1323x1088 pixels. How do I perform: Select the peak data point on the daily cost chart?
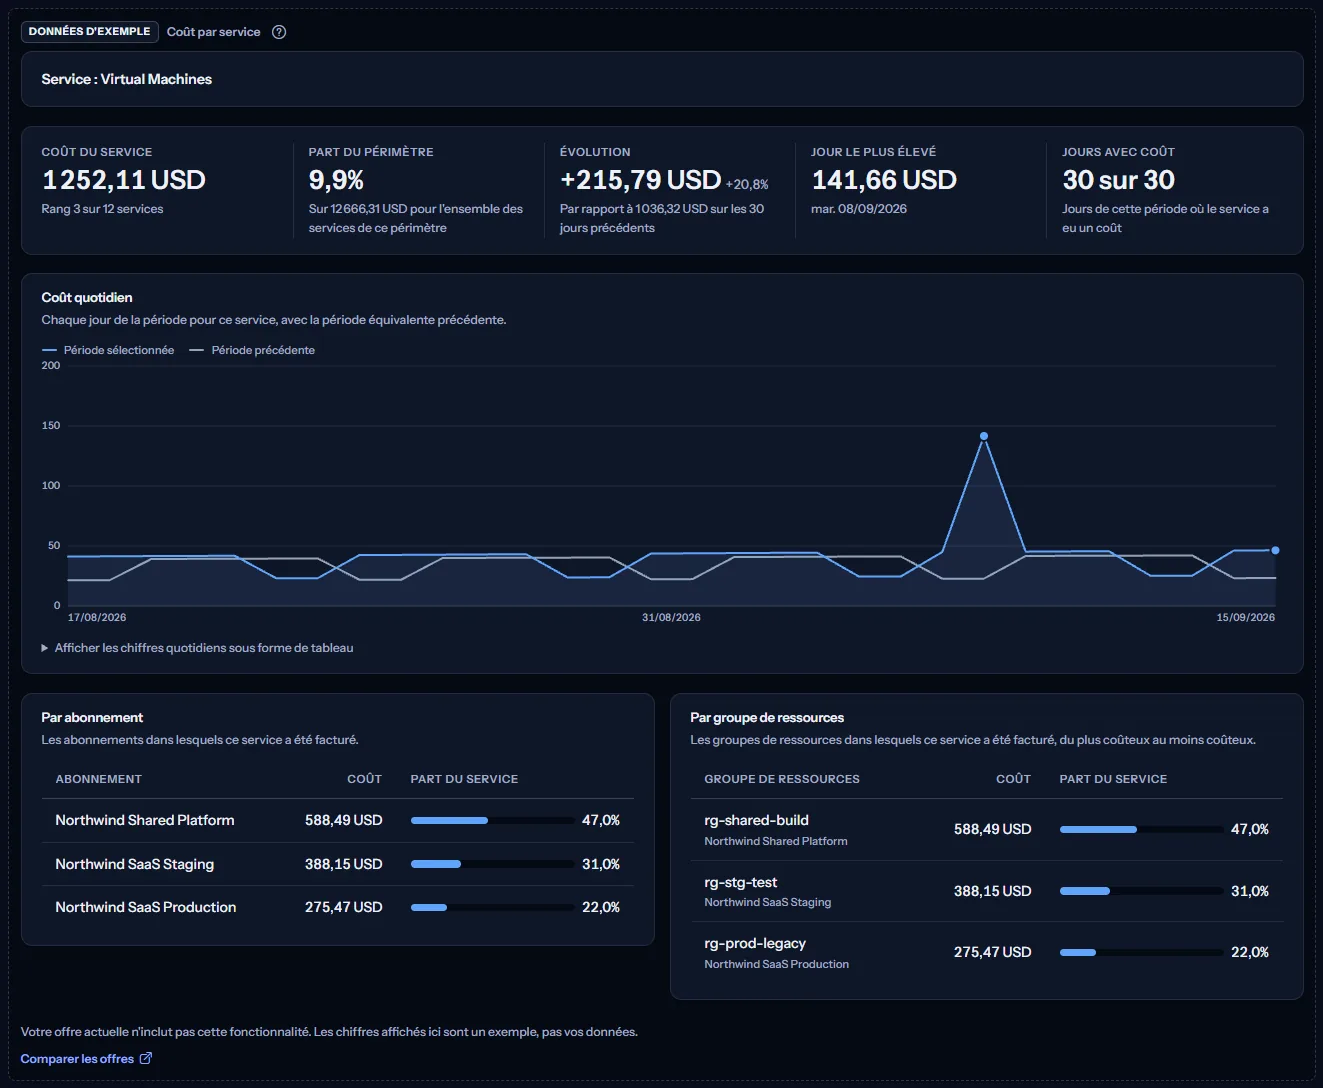[984, 436]
